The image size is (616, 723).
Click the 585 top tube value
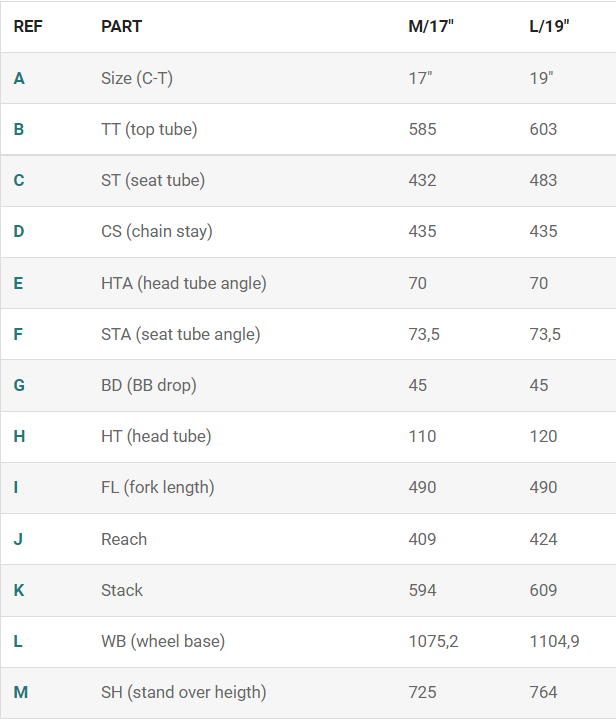[422, 129]
